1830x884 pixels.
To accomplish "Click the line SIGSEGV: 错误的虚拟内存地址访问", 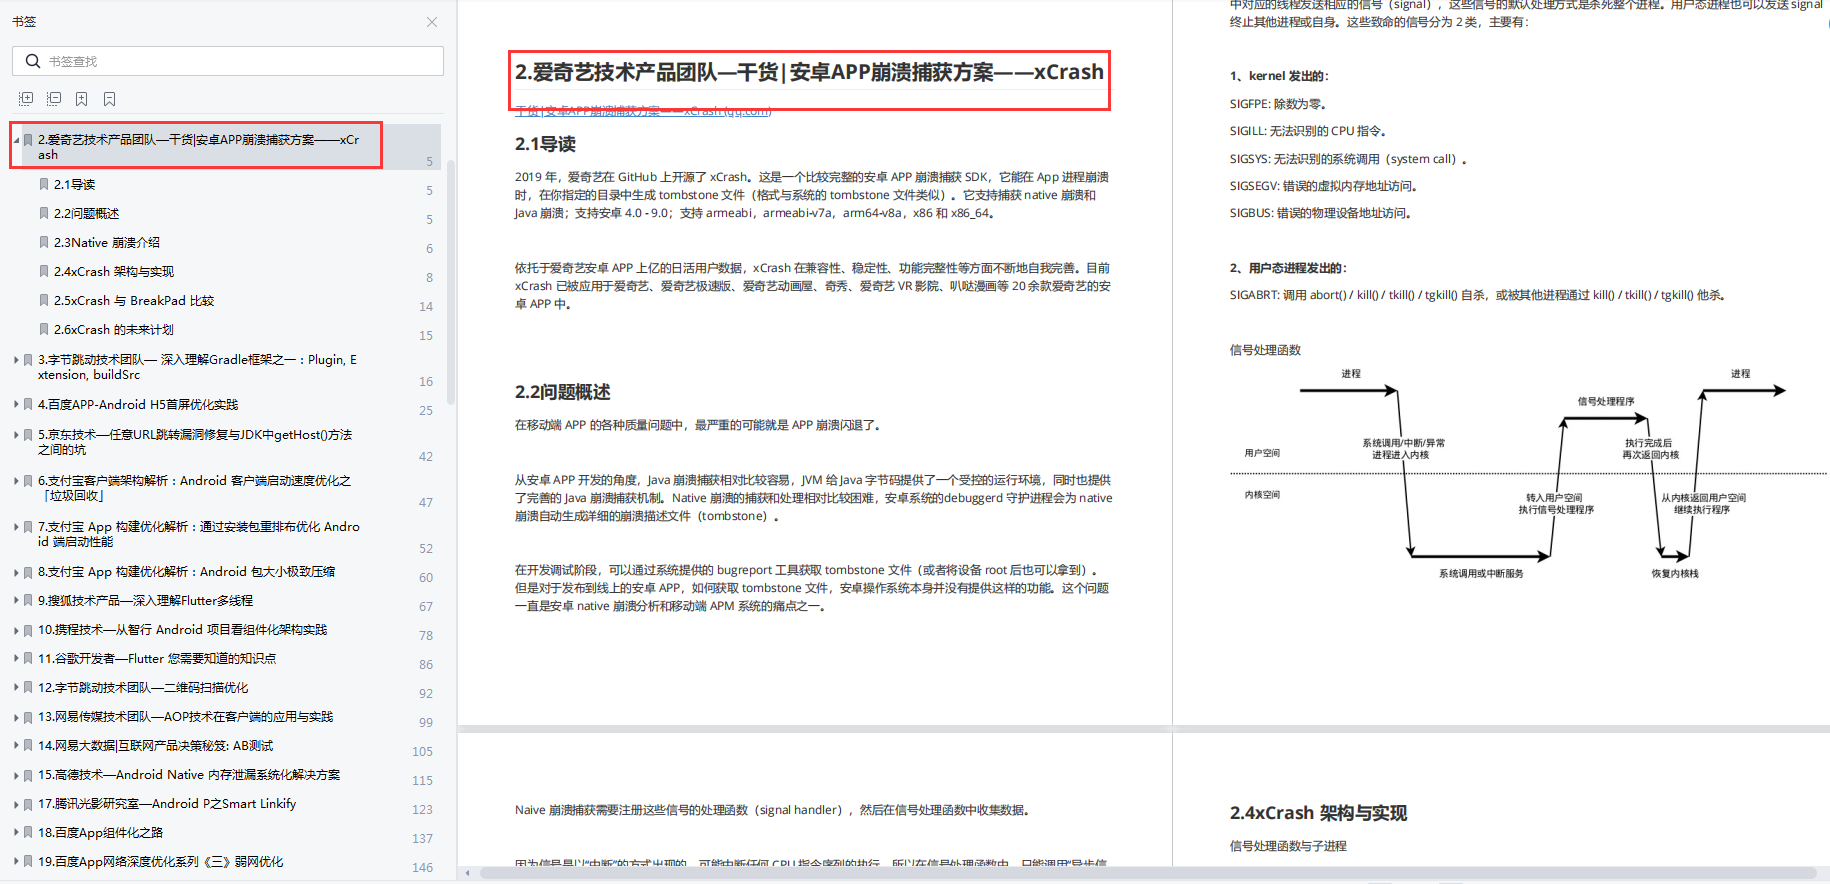I will pyautogui.click(x=1323, y=186).
